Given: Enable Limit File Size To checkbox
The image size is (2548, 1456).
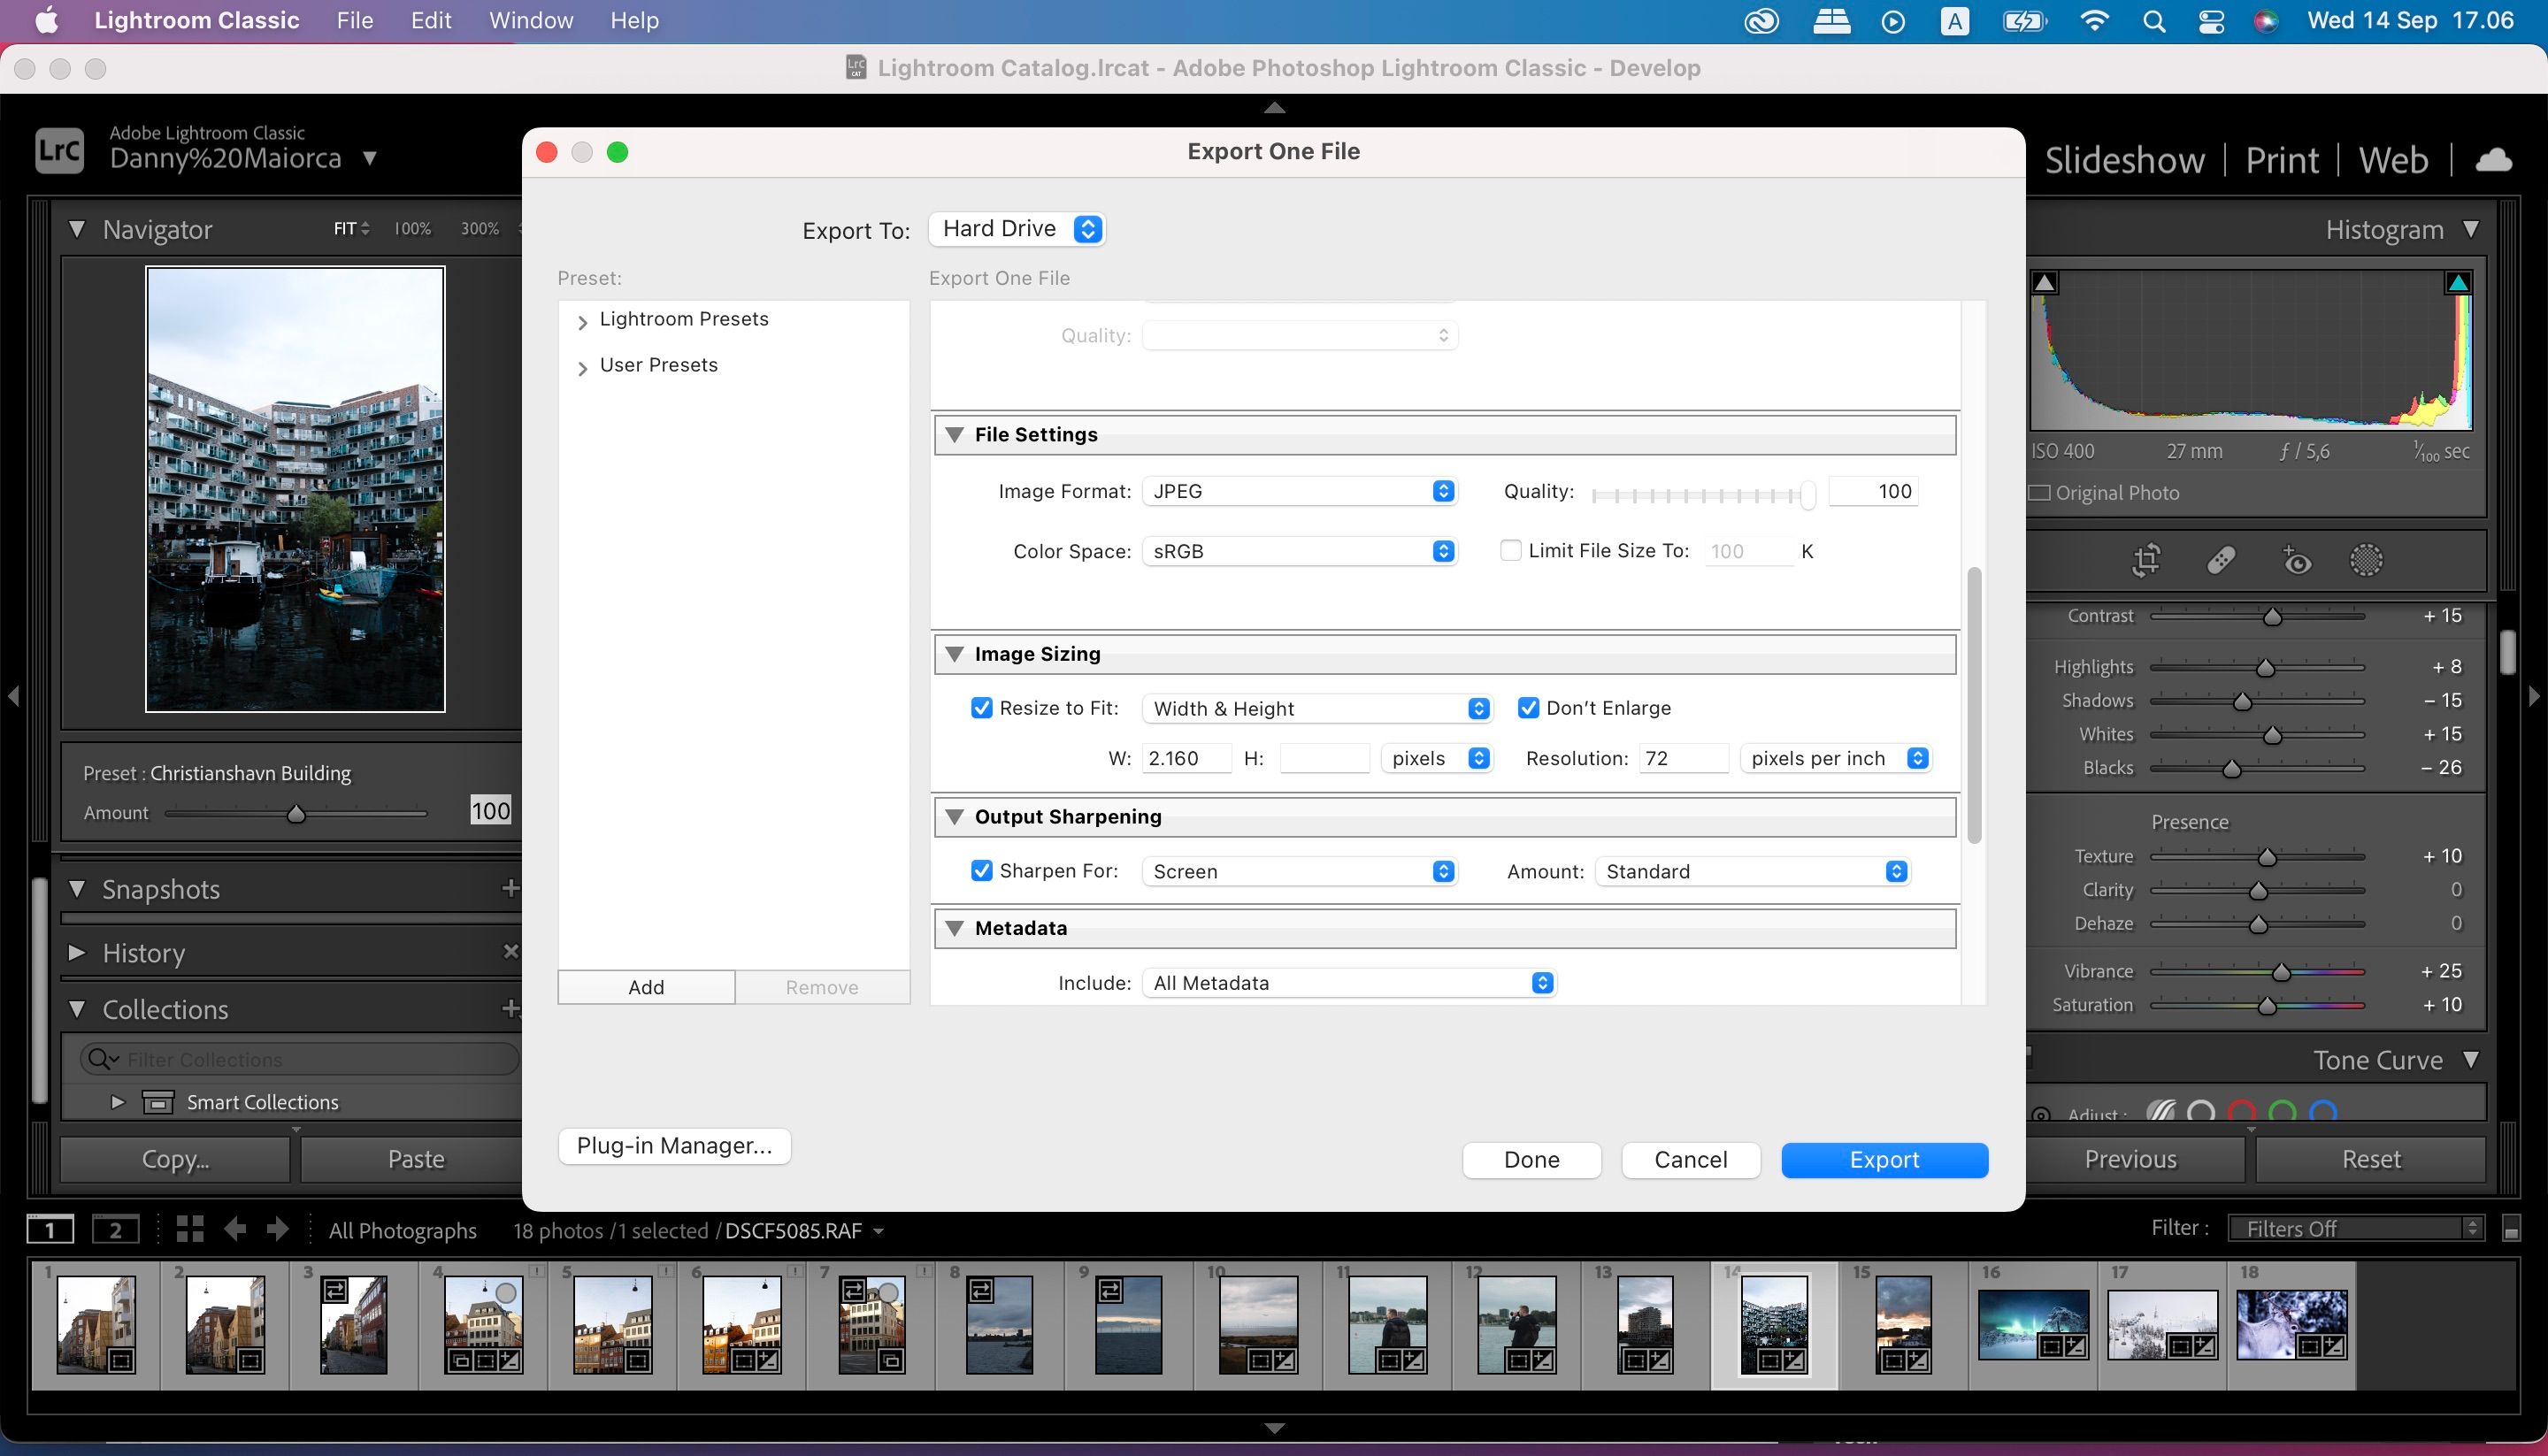Looking at the screenshot, I should (1507, 549).
